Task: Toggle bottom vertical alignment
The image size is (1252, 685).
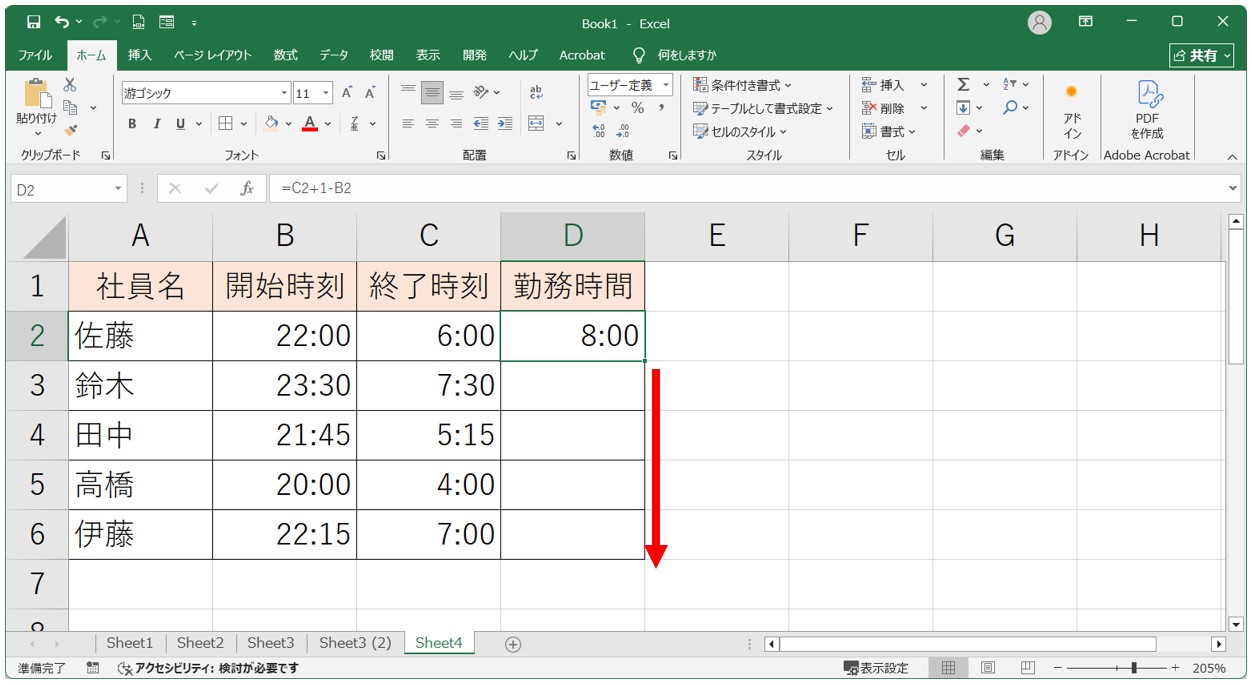Action: pos(456,93)
